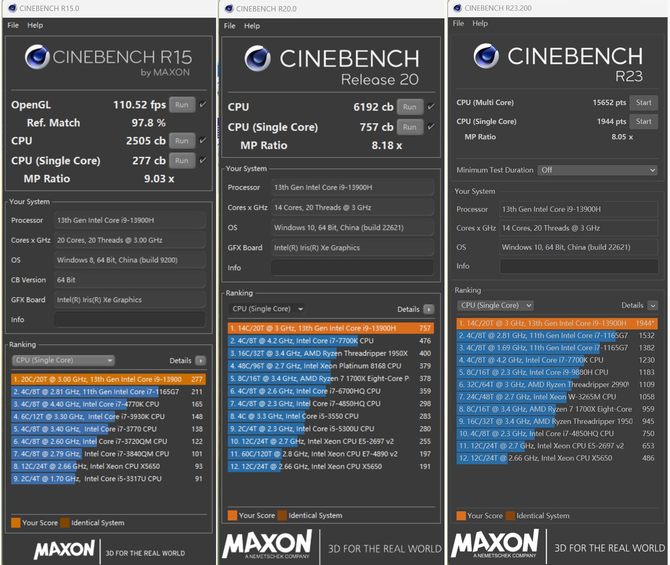Click the Info input field in R23

pos(579,266)
